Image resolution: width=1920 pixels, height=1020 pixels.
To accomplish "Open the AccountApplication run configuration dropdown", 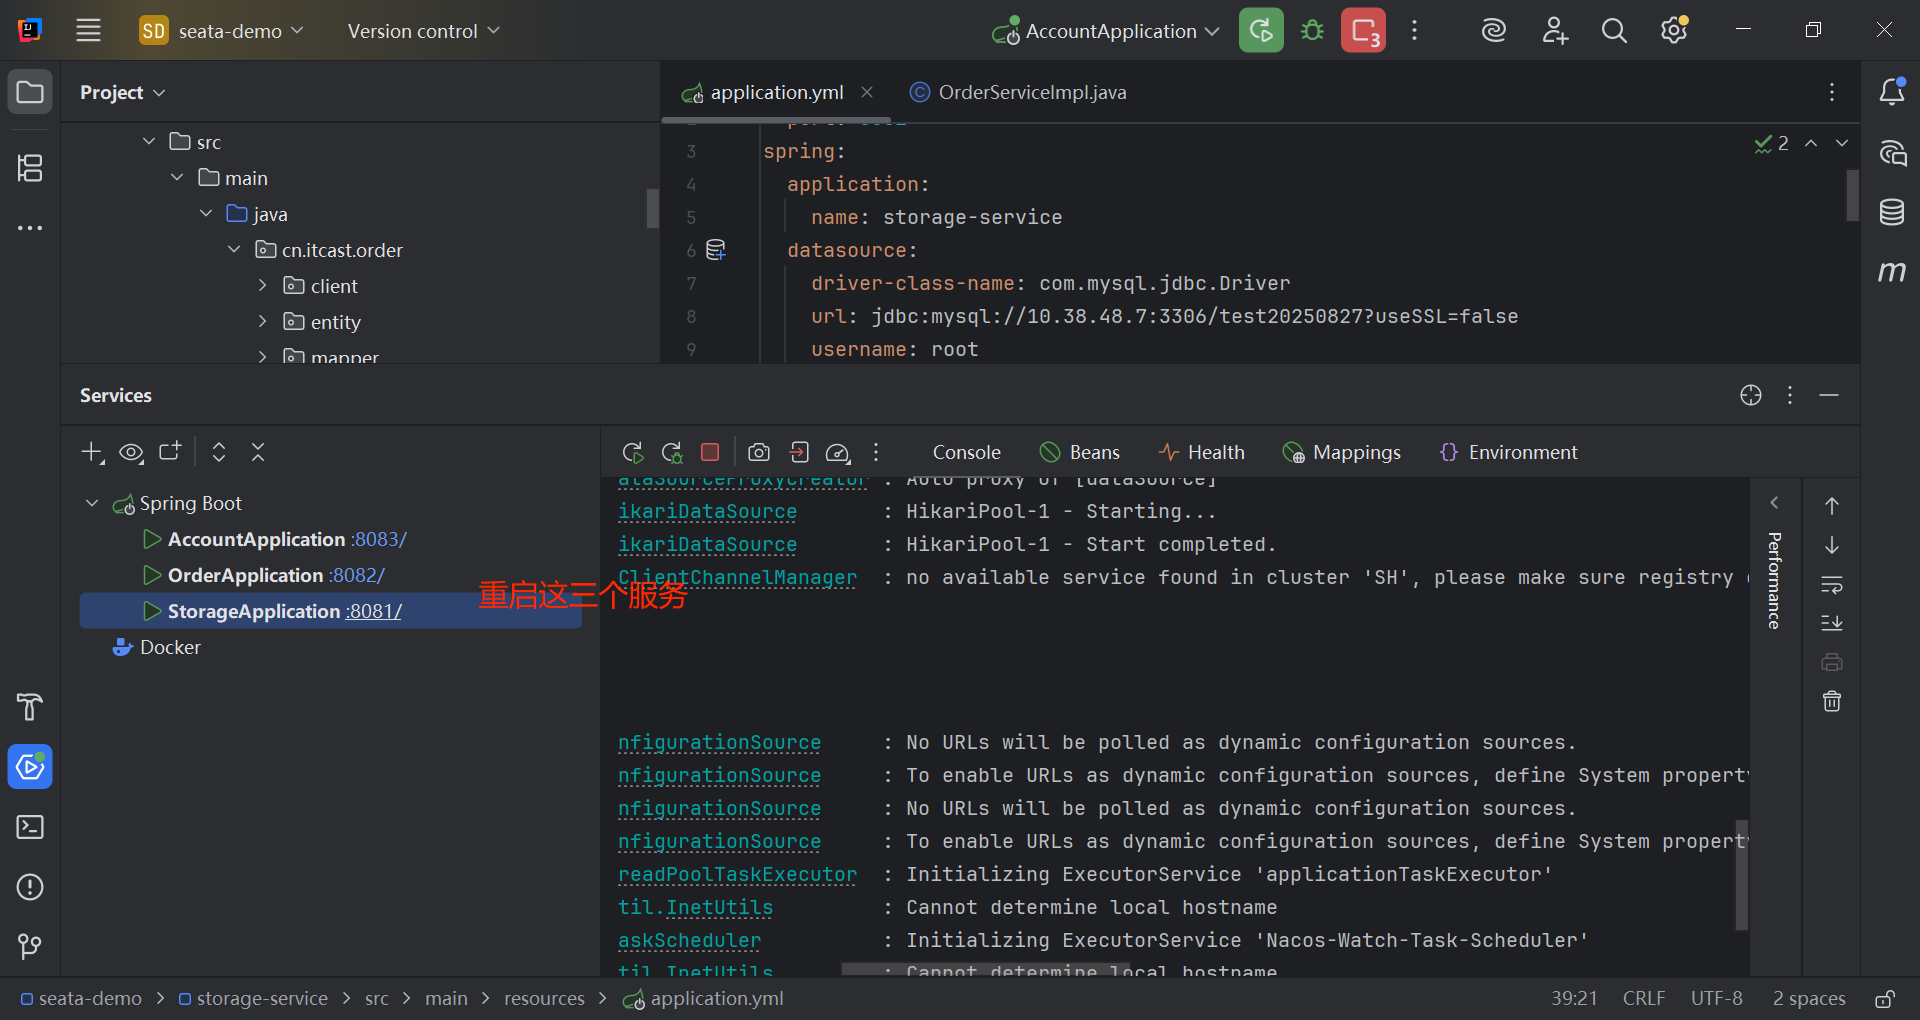I will pos(1105,31).
